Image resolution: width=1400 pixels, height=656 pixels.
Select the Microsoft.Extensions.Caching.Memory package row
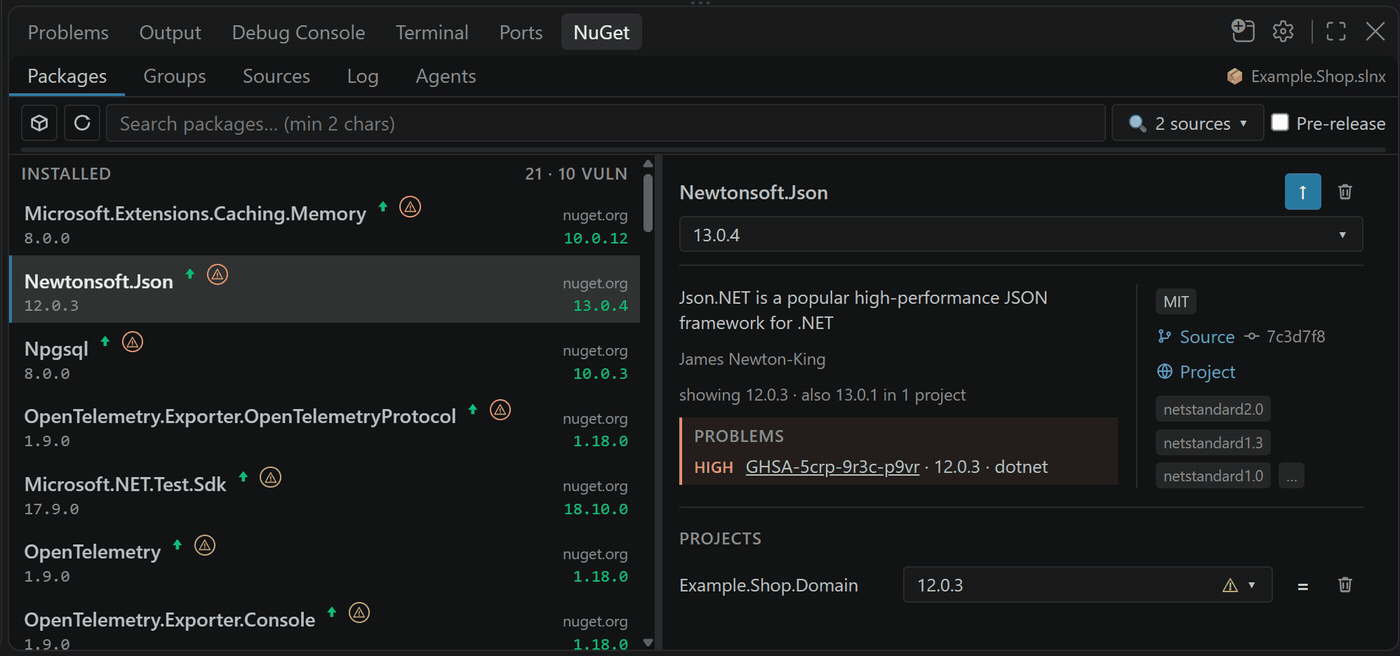click(325, 222)
